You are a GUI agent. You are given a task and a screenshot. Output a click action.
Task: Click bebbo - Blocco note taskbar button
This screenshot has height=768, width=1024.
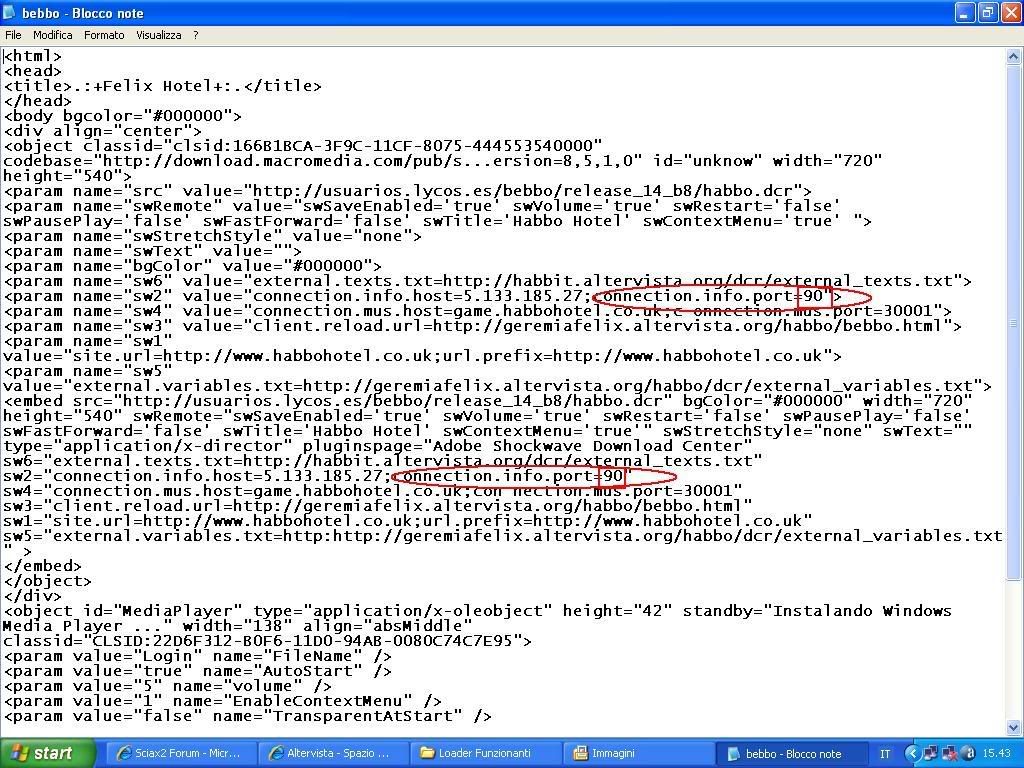point(791,753)
